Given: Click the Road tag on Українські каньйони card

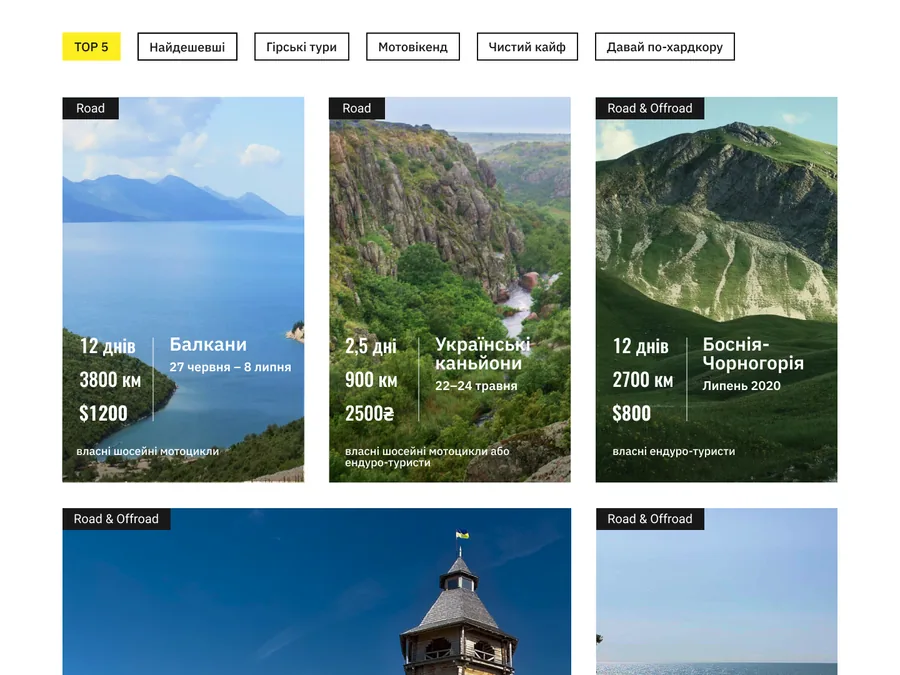Looking at the screenshot, I should (356, 108).
